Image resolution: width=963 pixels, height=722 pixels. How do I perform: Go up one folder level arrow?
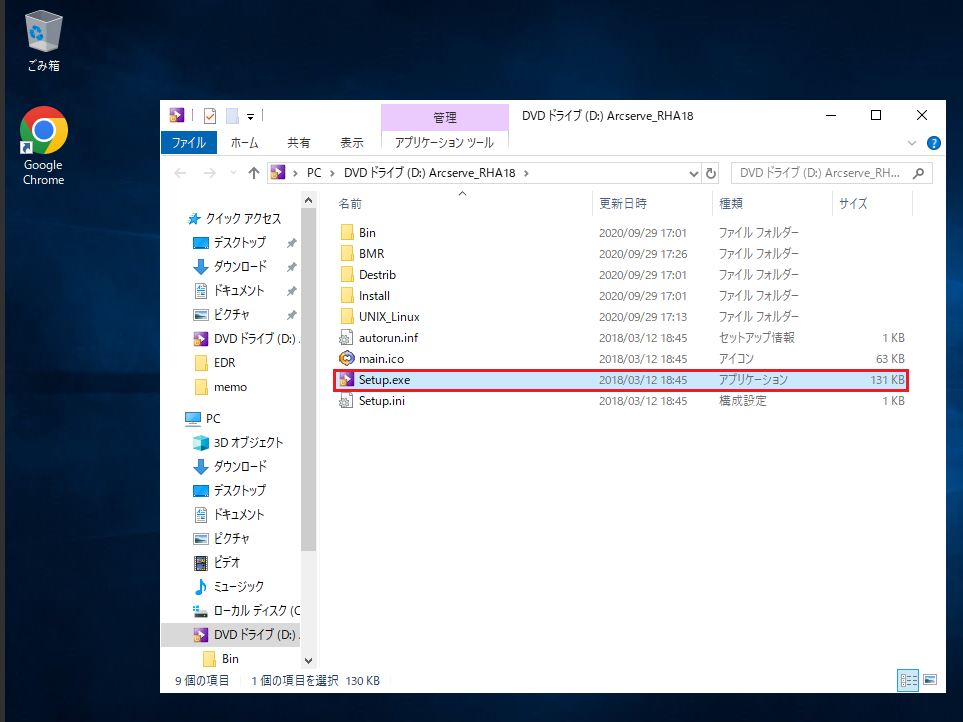(x=254, y=173)
